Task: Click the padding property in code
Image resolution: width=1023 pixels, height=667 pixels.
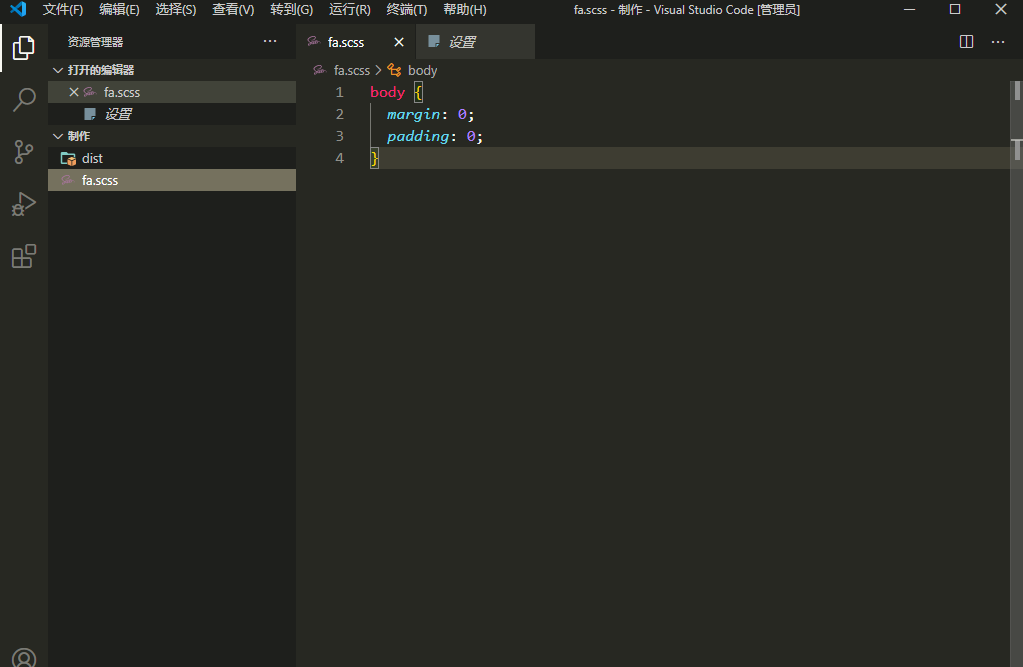Action: click(418, 136)
